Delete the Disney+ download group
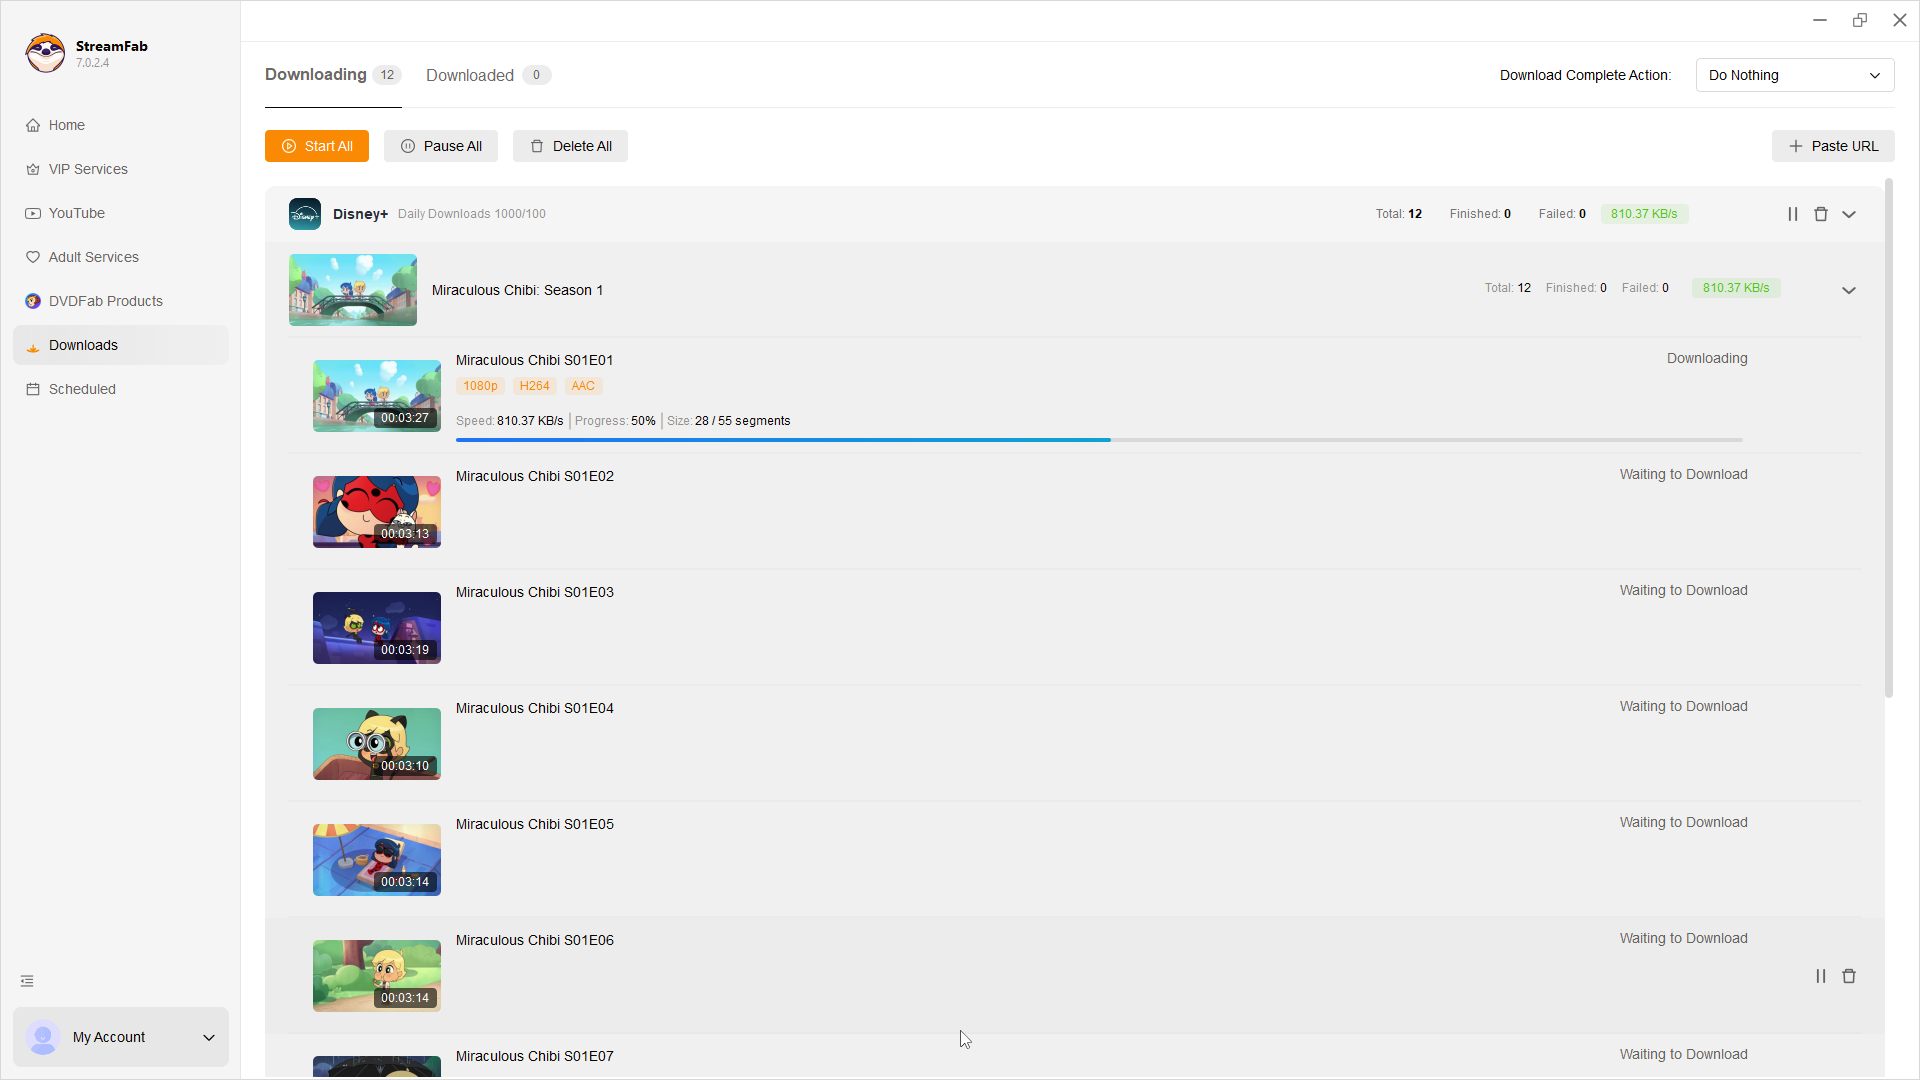This screenshot has width=1920, height=1080. pos(1821,214)
